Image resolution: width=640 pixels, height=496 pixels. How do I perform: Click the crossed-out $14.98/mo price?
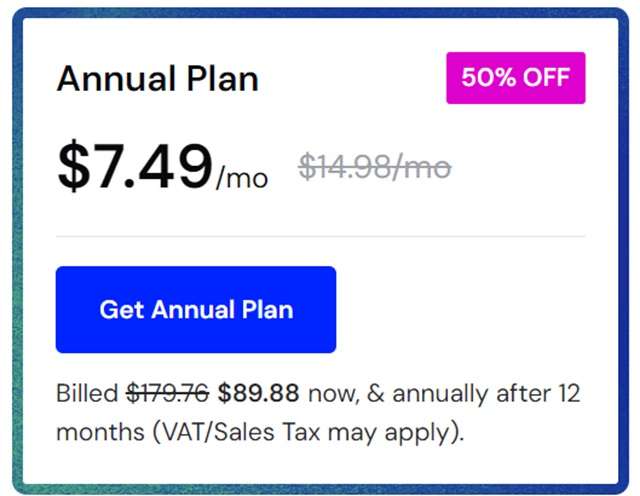tap(374, 167)
